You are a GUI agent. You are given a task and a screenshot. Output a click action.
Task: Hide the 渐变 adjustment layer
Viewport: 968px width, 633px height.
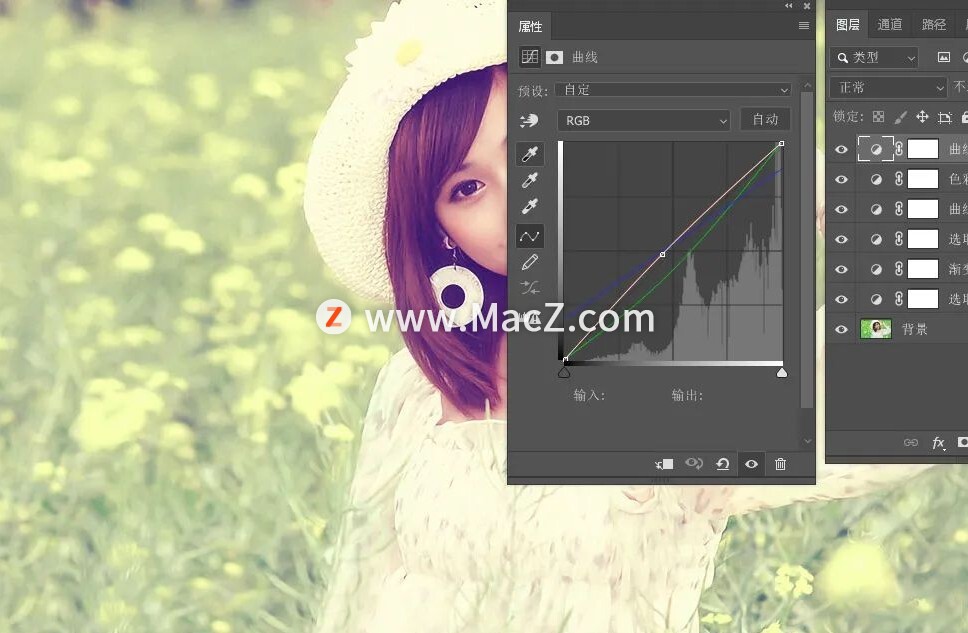(x=841, y=269)
